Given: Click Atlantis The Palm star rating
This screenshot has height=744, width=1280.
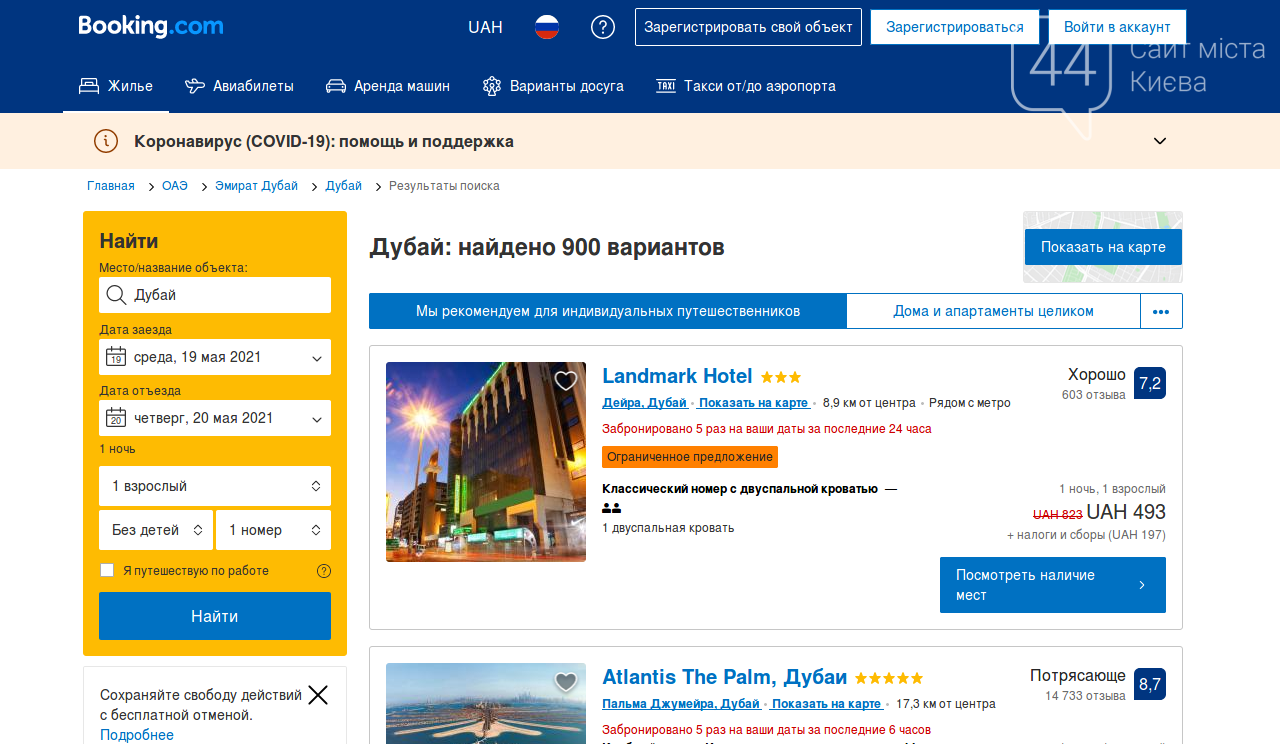Looking at the screenshot, I should tap(889, 678).
